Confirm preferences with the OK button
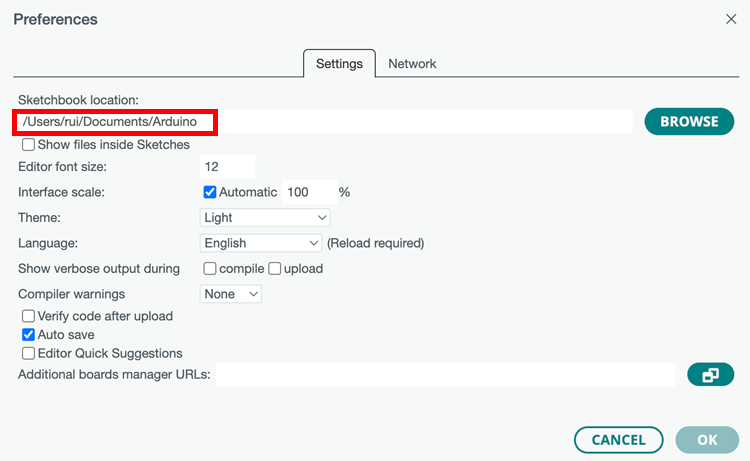Image resolution: width=750 pixels, height=461 pixels. tap(707, 439)
